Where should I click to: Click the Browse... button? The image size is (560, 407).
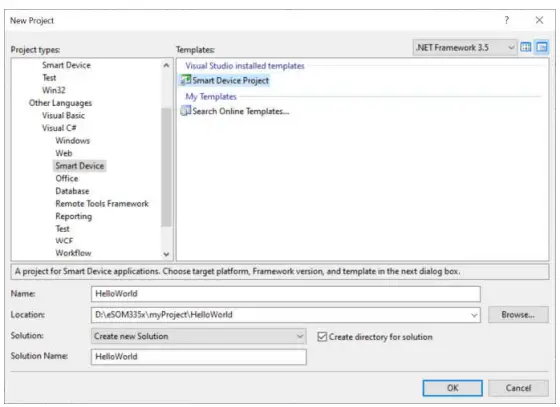coord(518,315)
